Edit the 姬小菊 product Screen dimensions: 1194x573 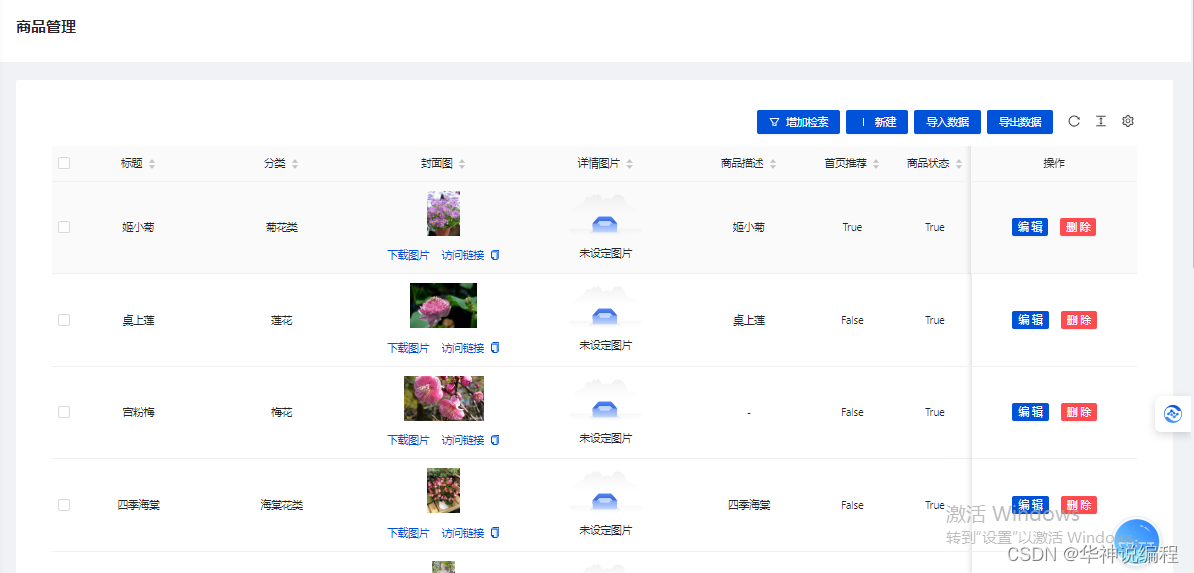click(1030, 227)
